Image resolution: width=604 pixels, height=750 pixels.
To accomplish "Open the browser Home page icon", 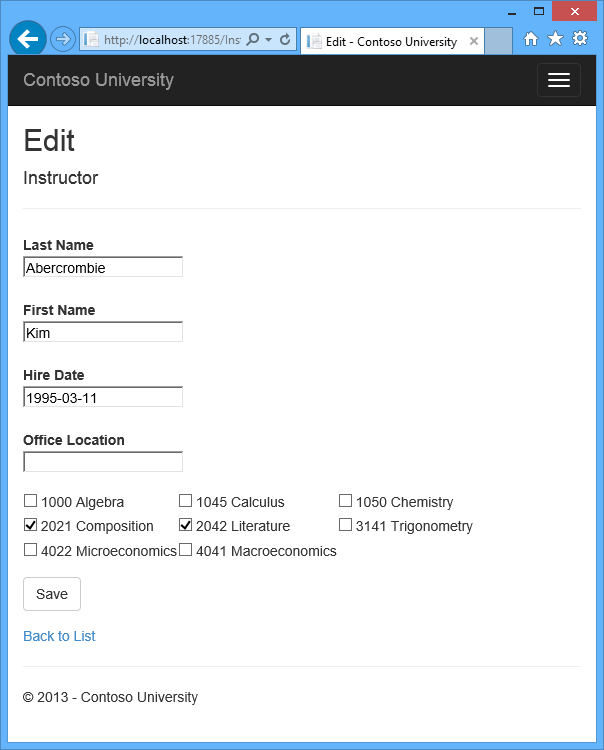I will coord(531,39).
